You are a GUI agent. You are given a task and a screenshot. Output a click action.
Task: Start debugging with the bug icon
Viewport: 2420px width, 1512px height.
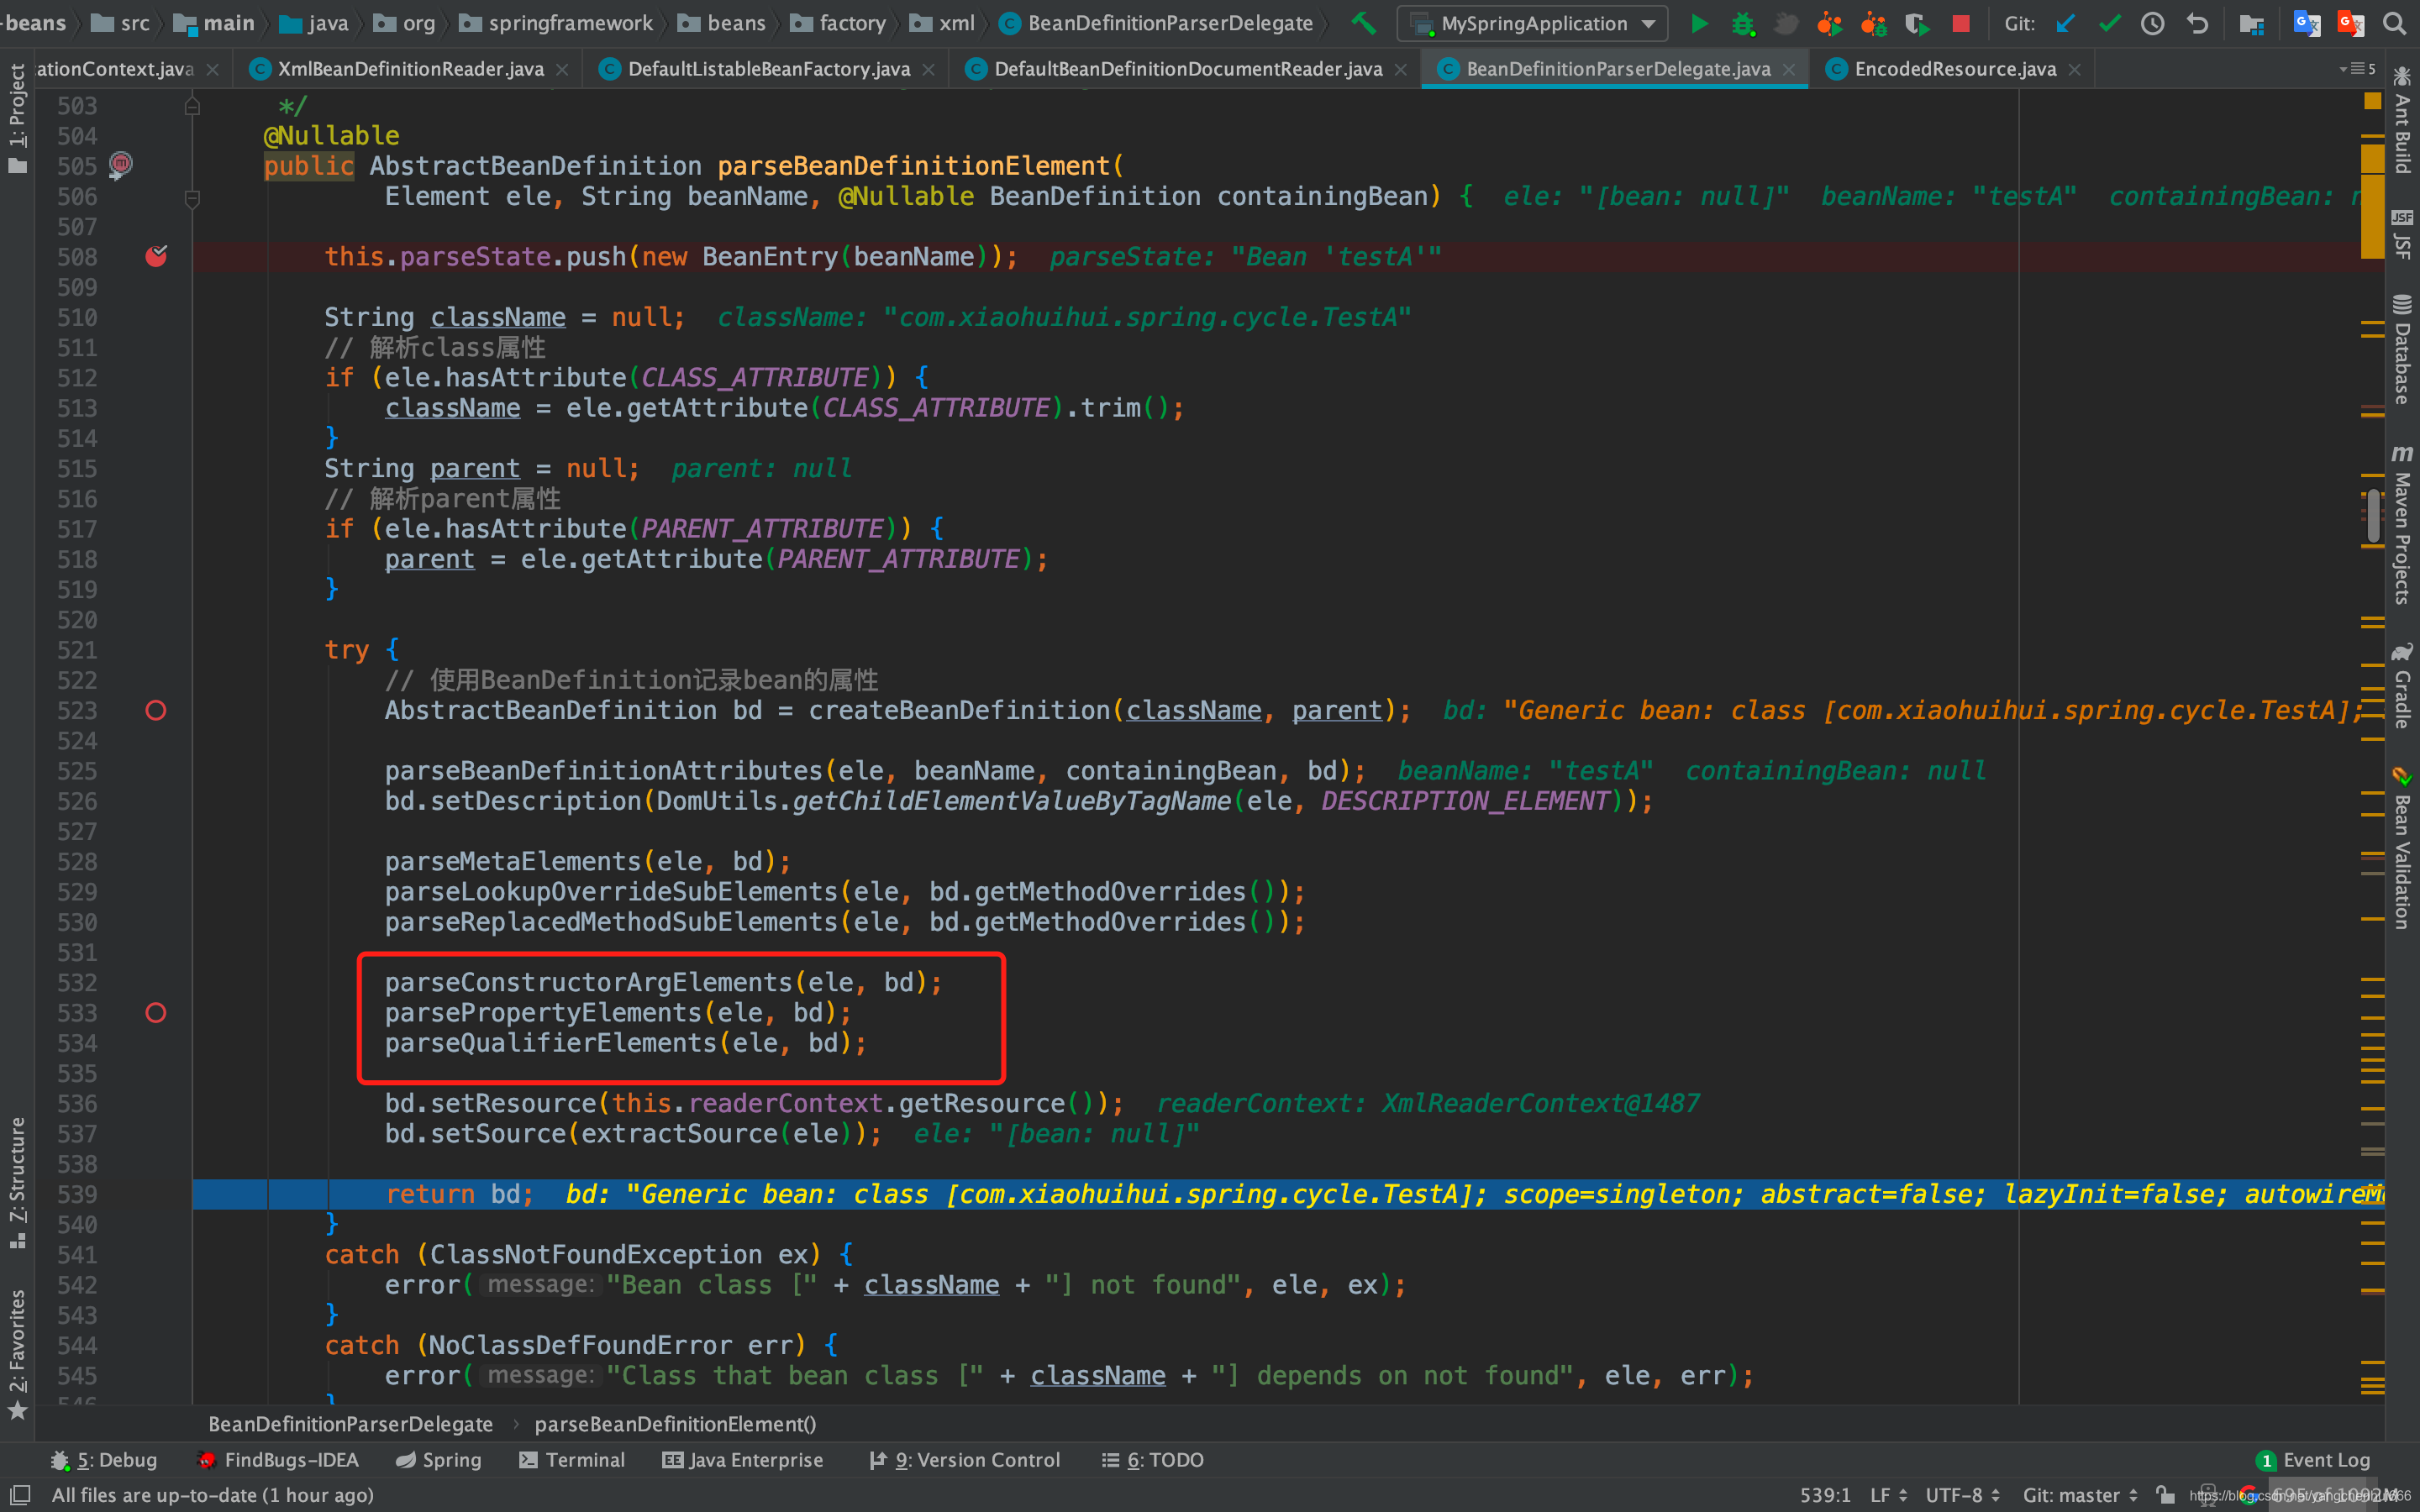click(x=1744, y=23)
